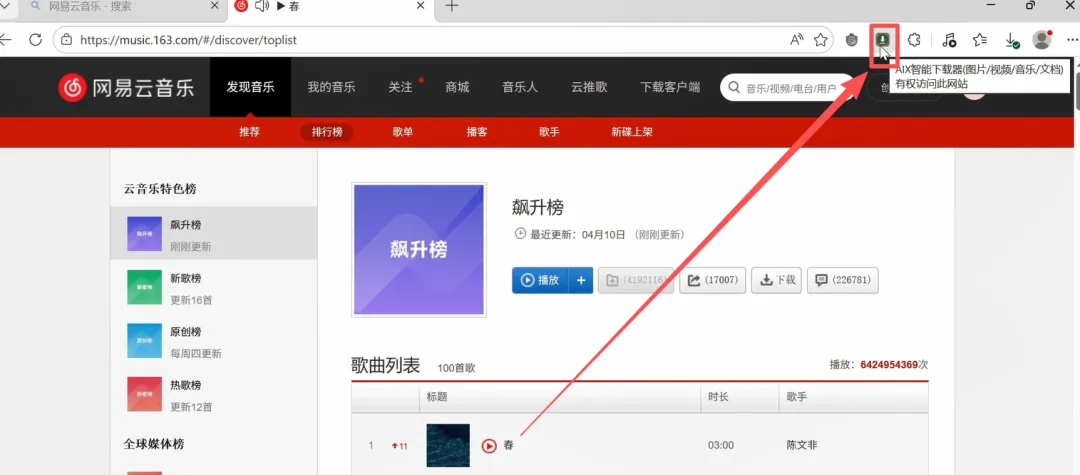Open the 下载客户端 nav item
This screenshot has width=1080, height=475.
[x=670, y=87]
